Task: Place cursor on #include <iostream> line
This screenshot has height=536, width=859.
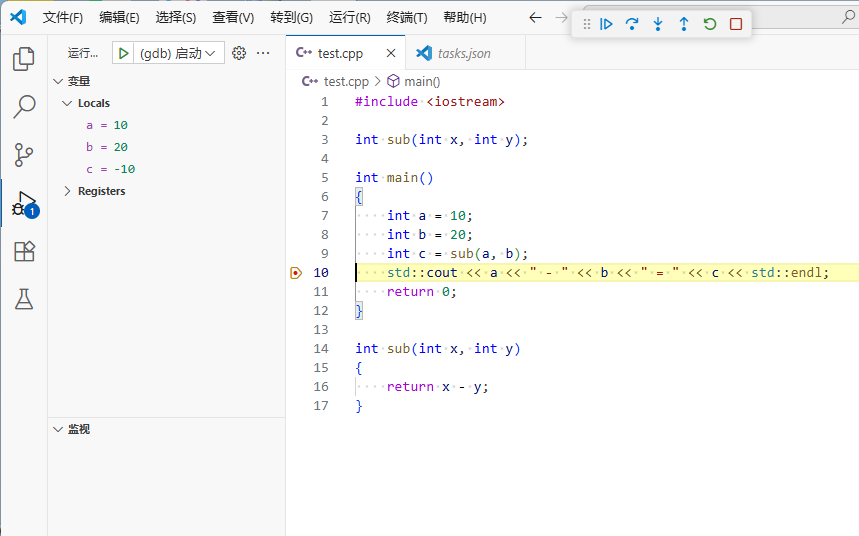Action: pyautogui.click(x=430, y=102)
